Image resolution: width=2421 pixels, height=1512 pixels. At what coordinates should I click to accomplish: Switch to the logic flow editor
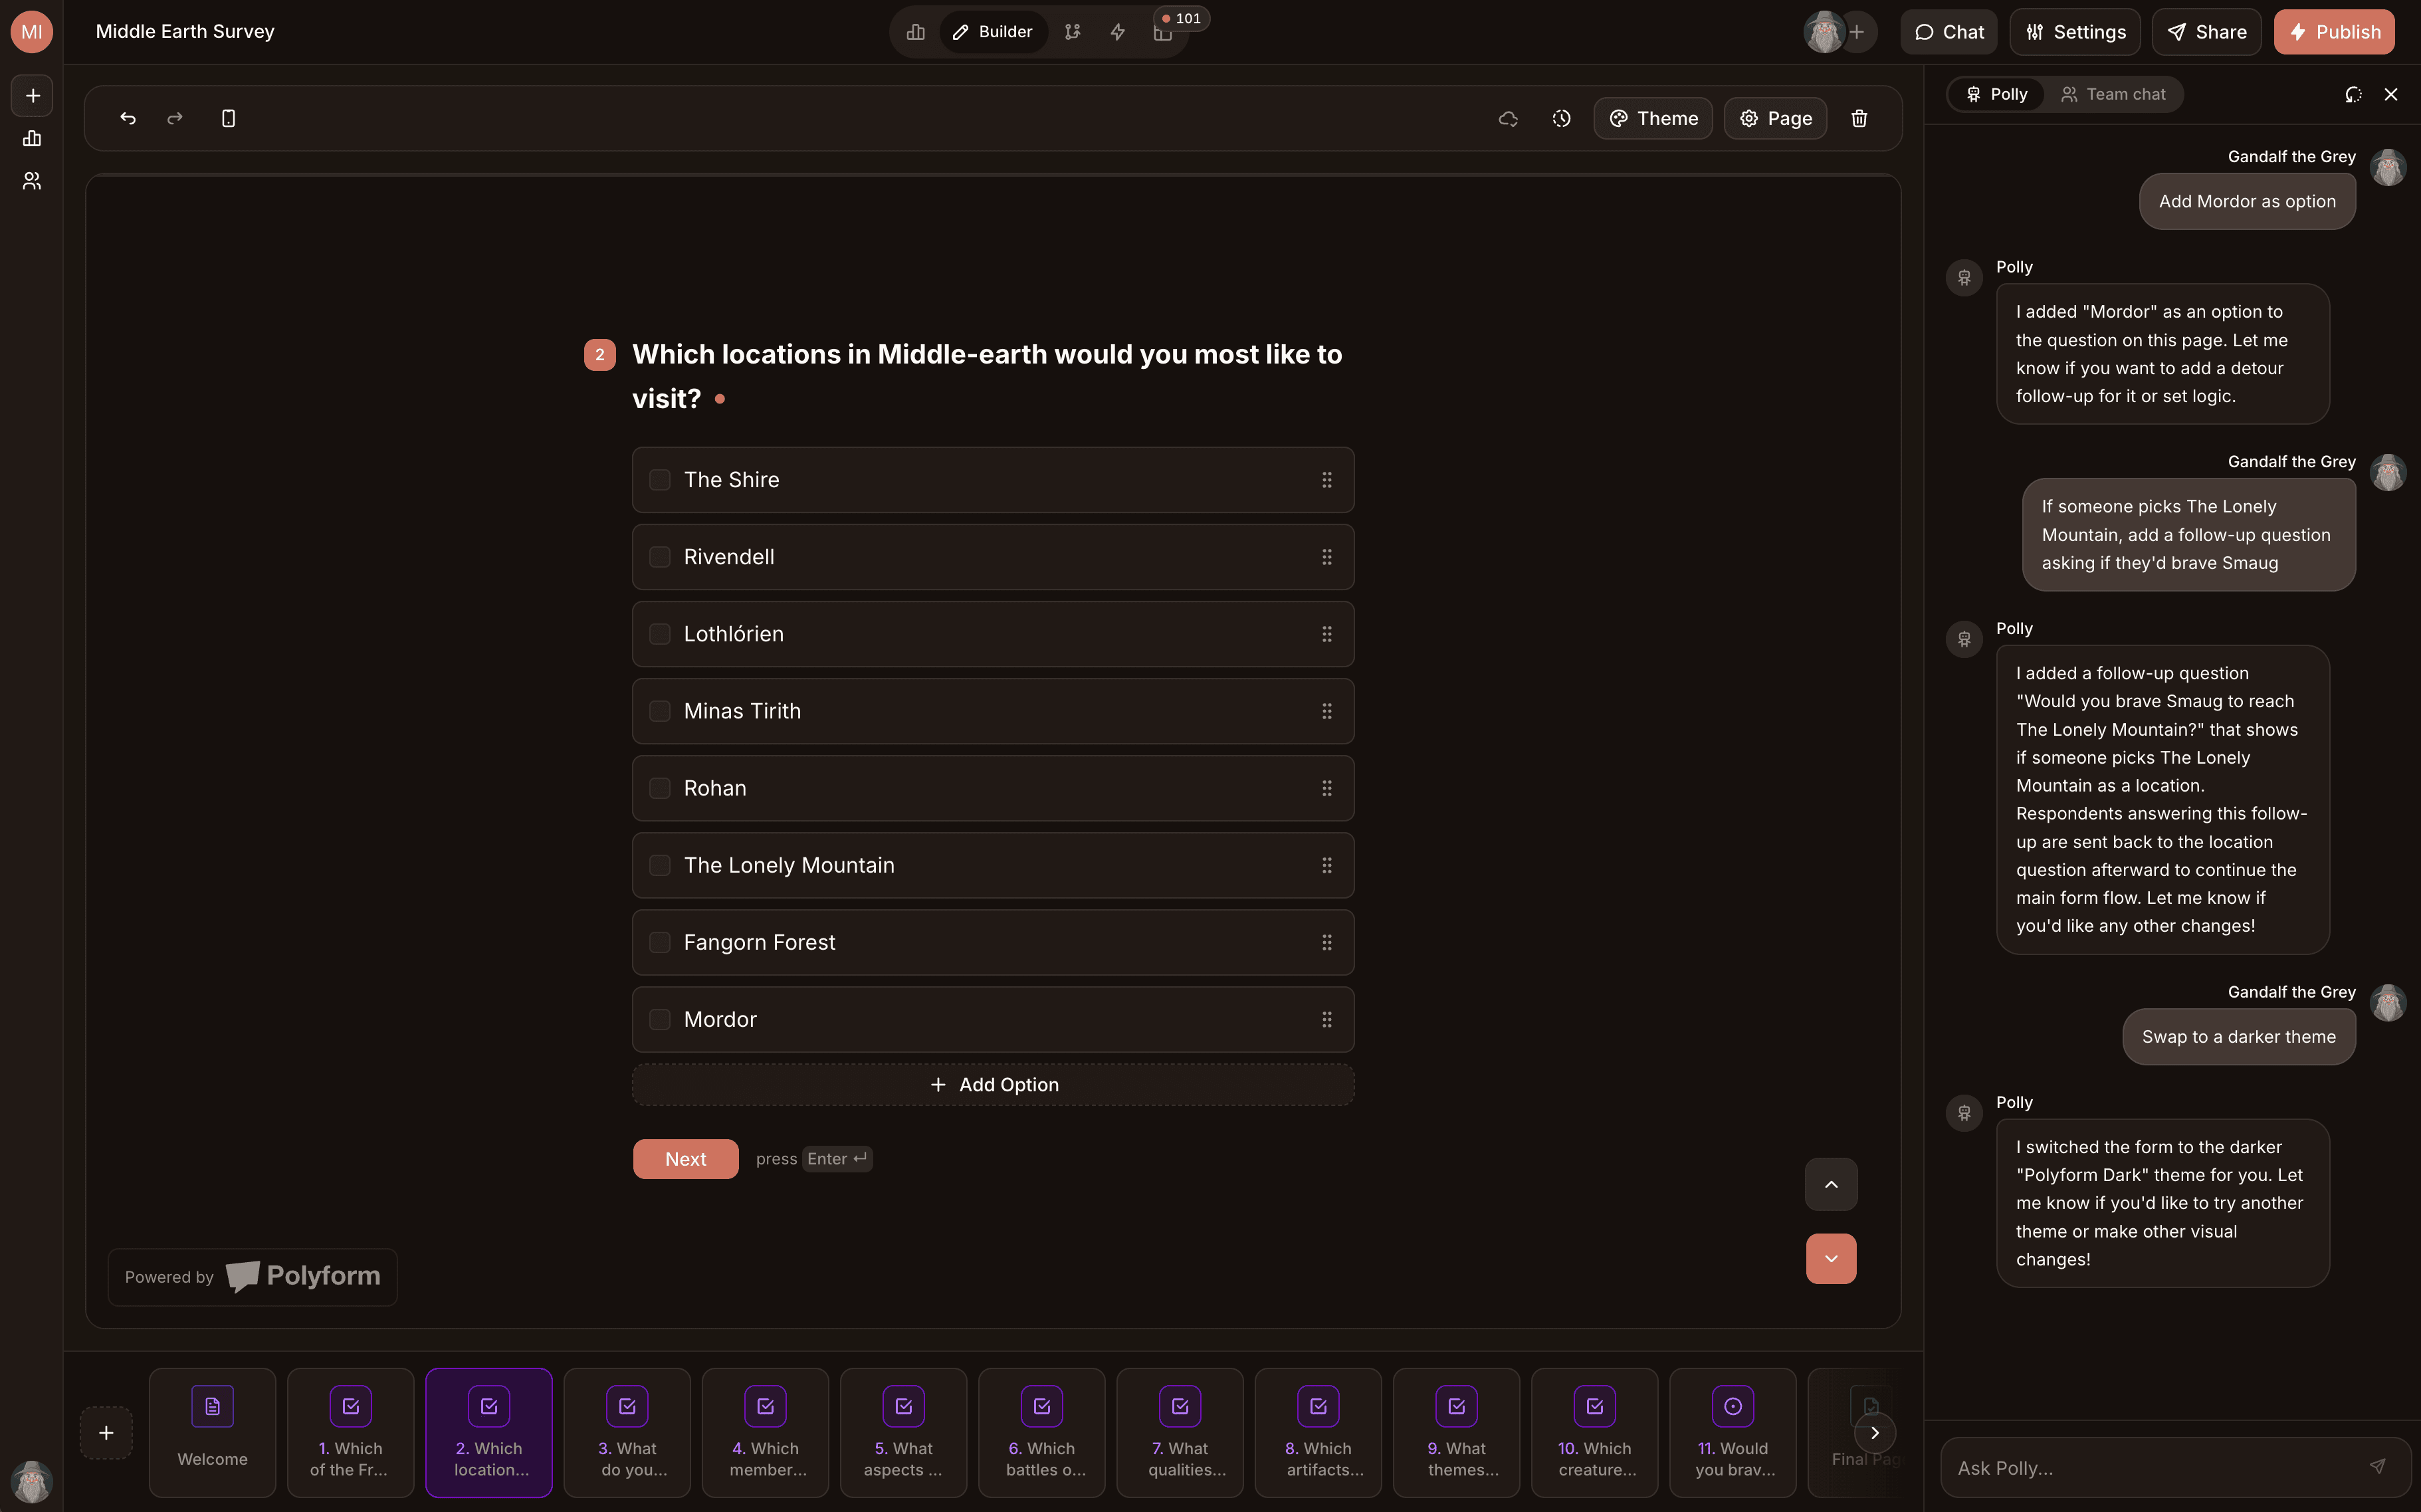(x=1074, y=31)
